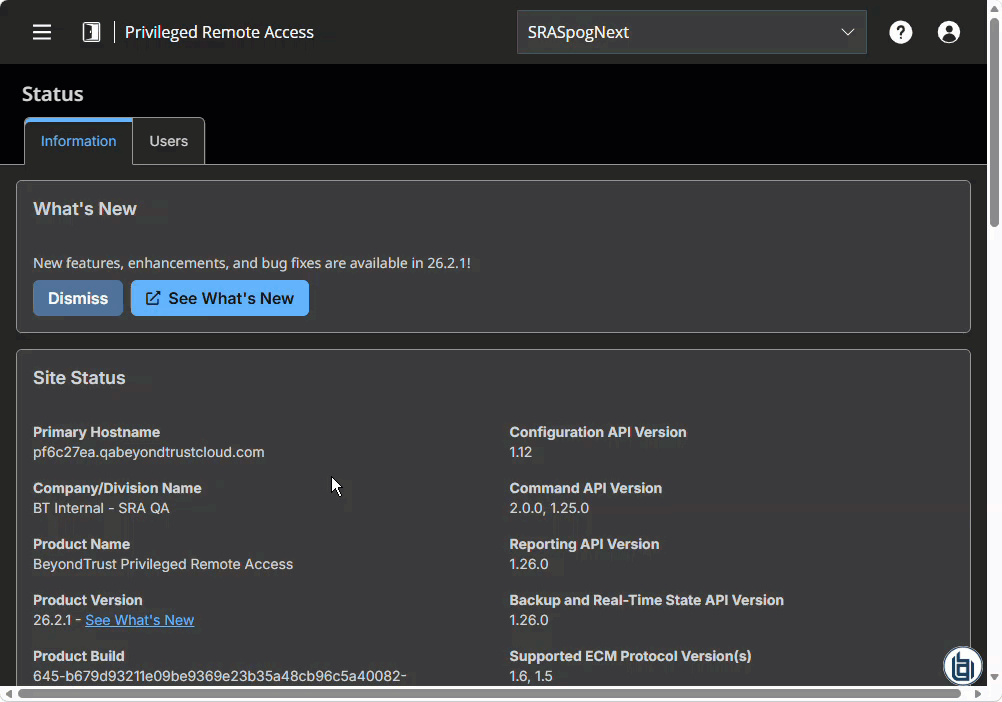1002x702 pixels.
Task: Switch to the Information tab
Action: point(79,141)
